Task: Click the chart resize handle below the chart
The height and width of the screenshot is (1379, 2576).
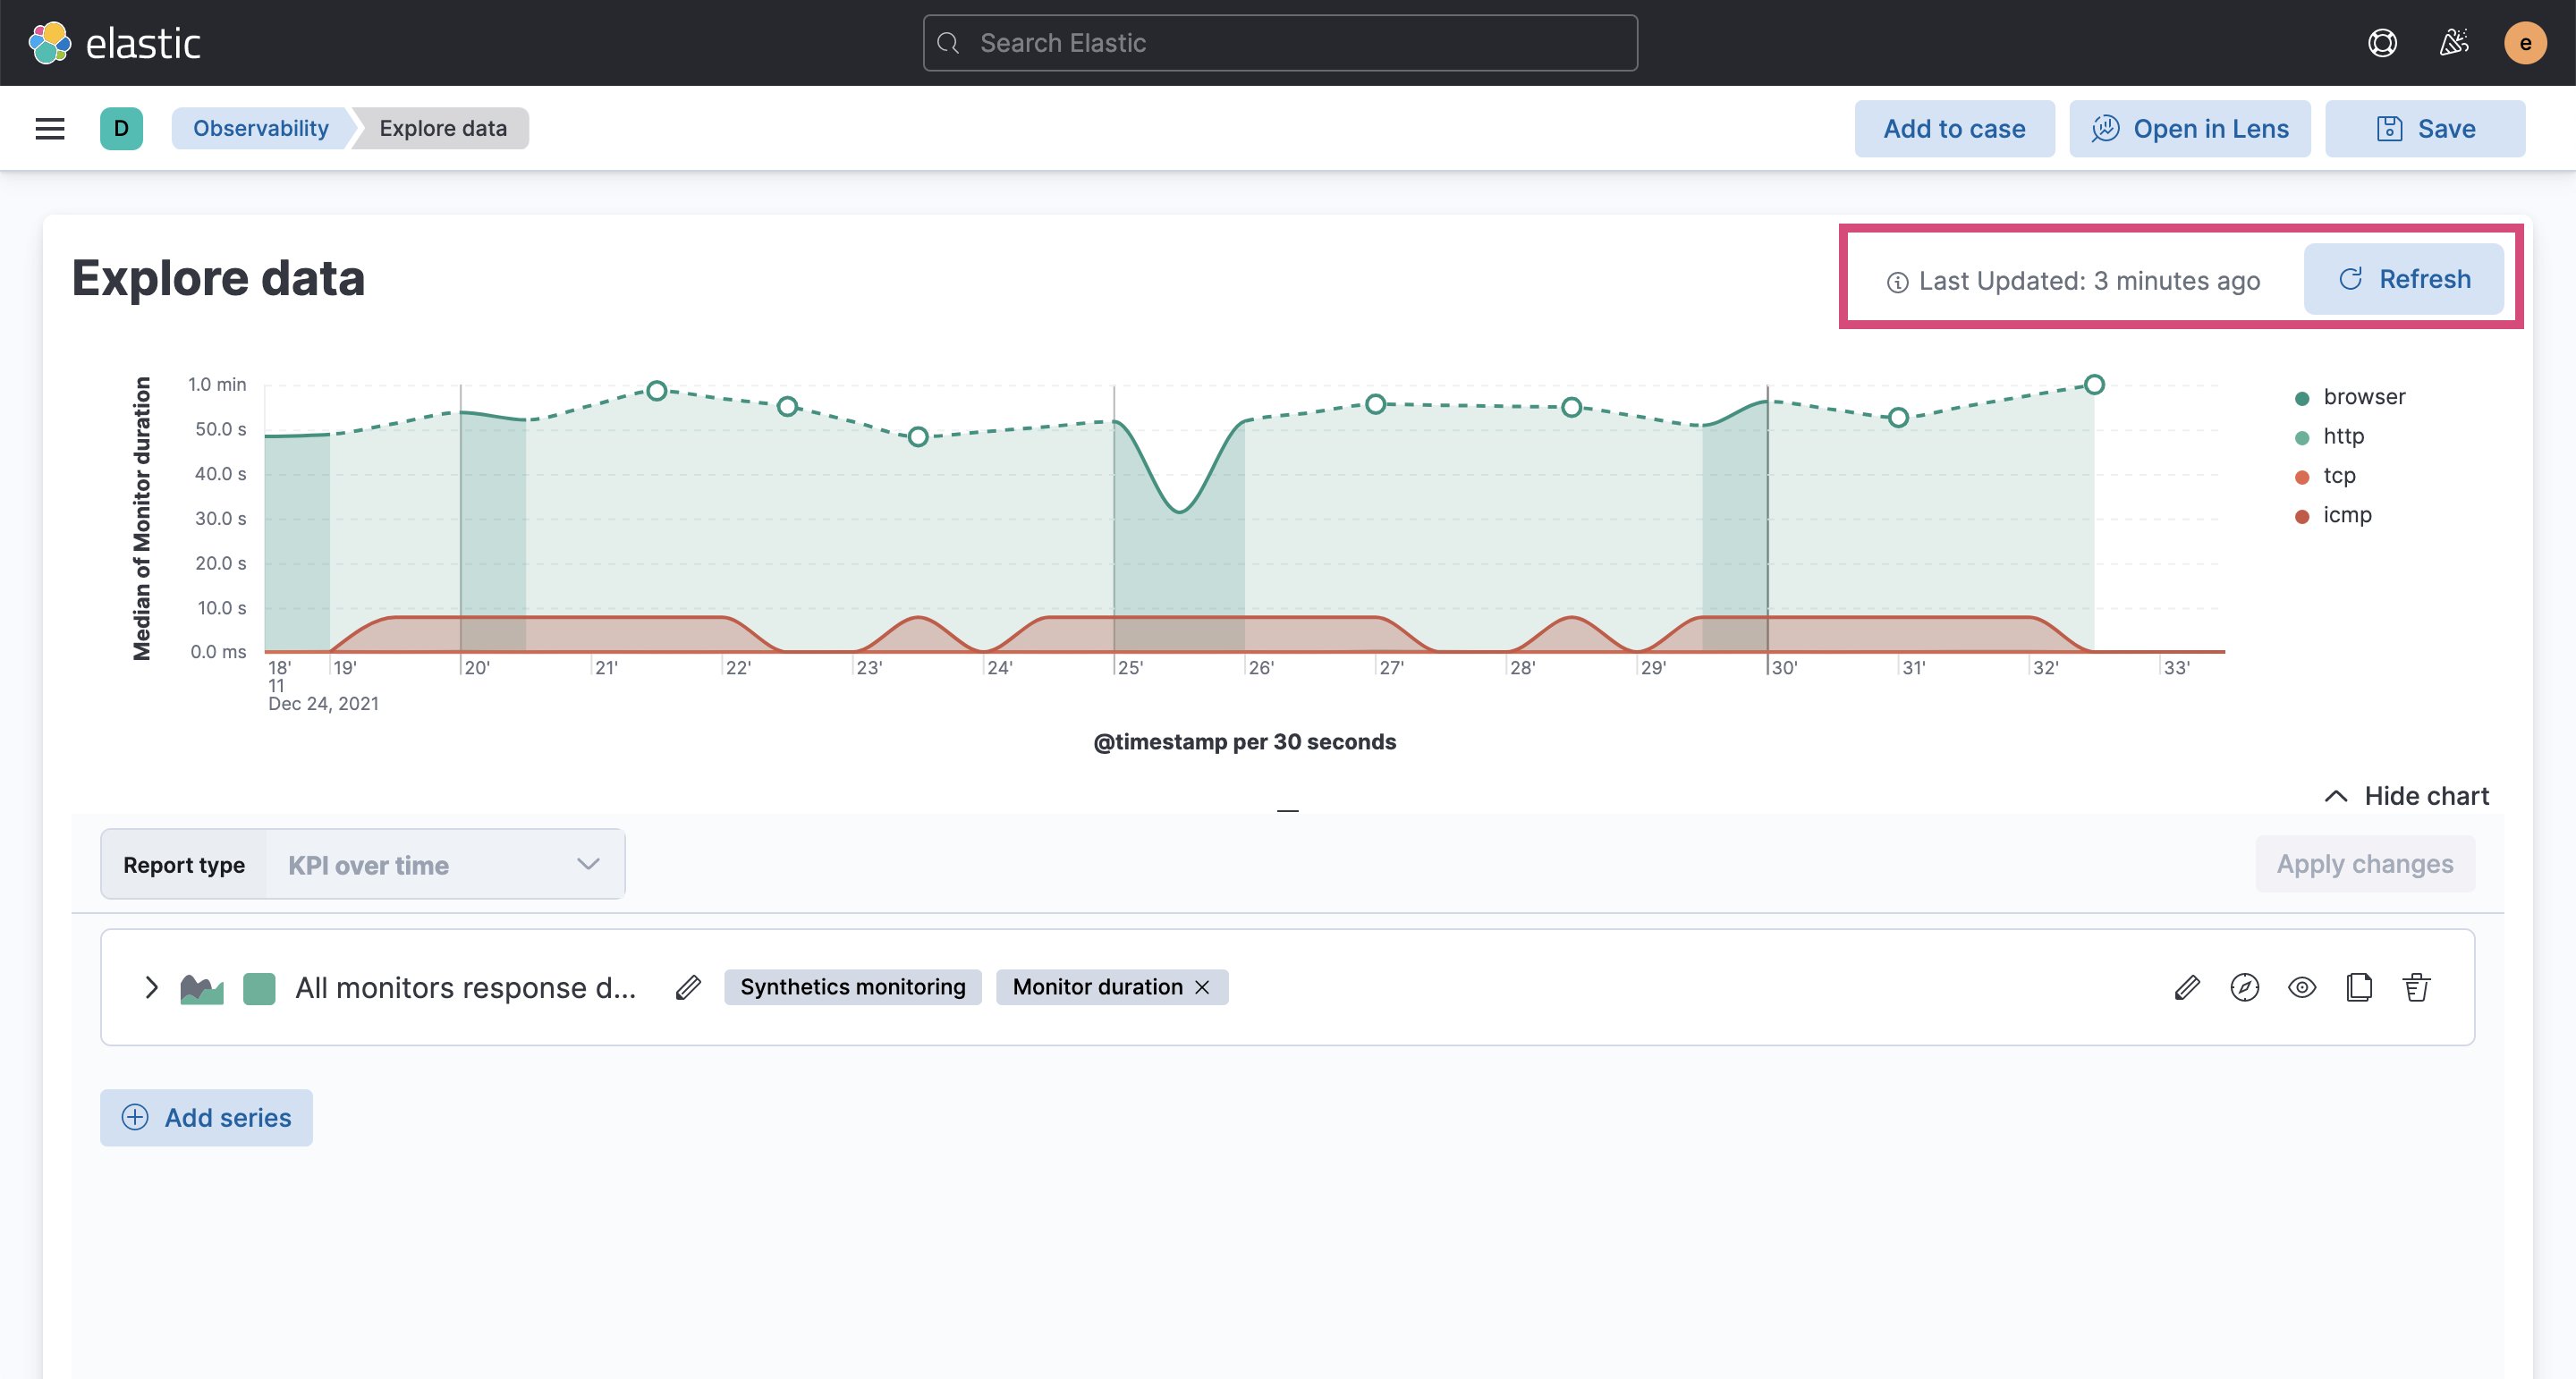Action: pos(1288,811)
